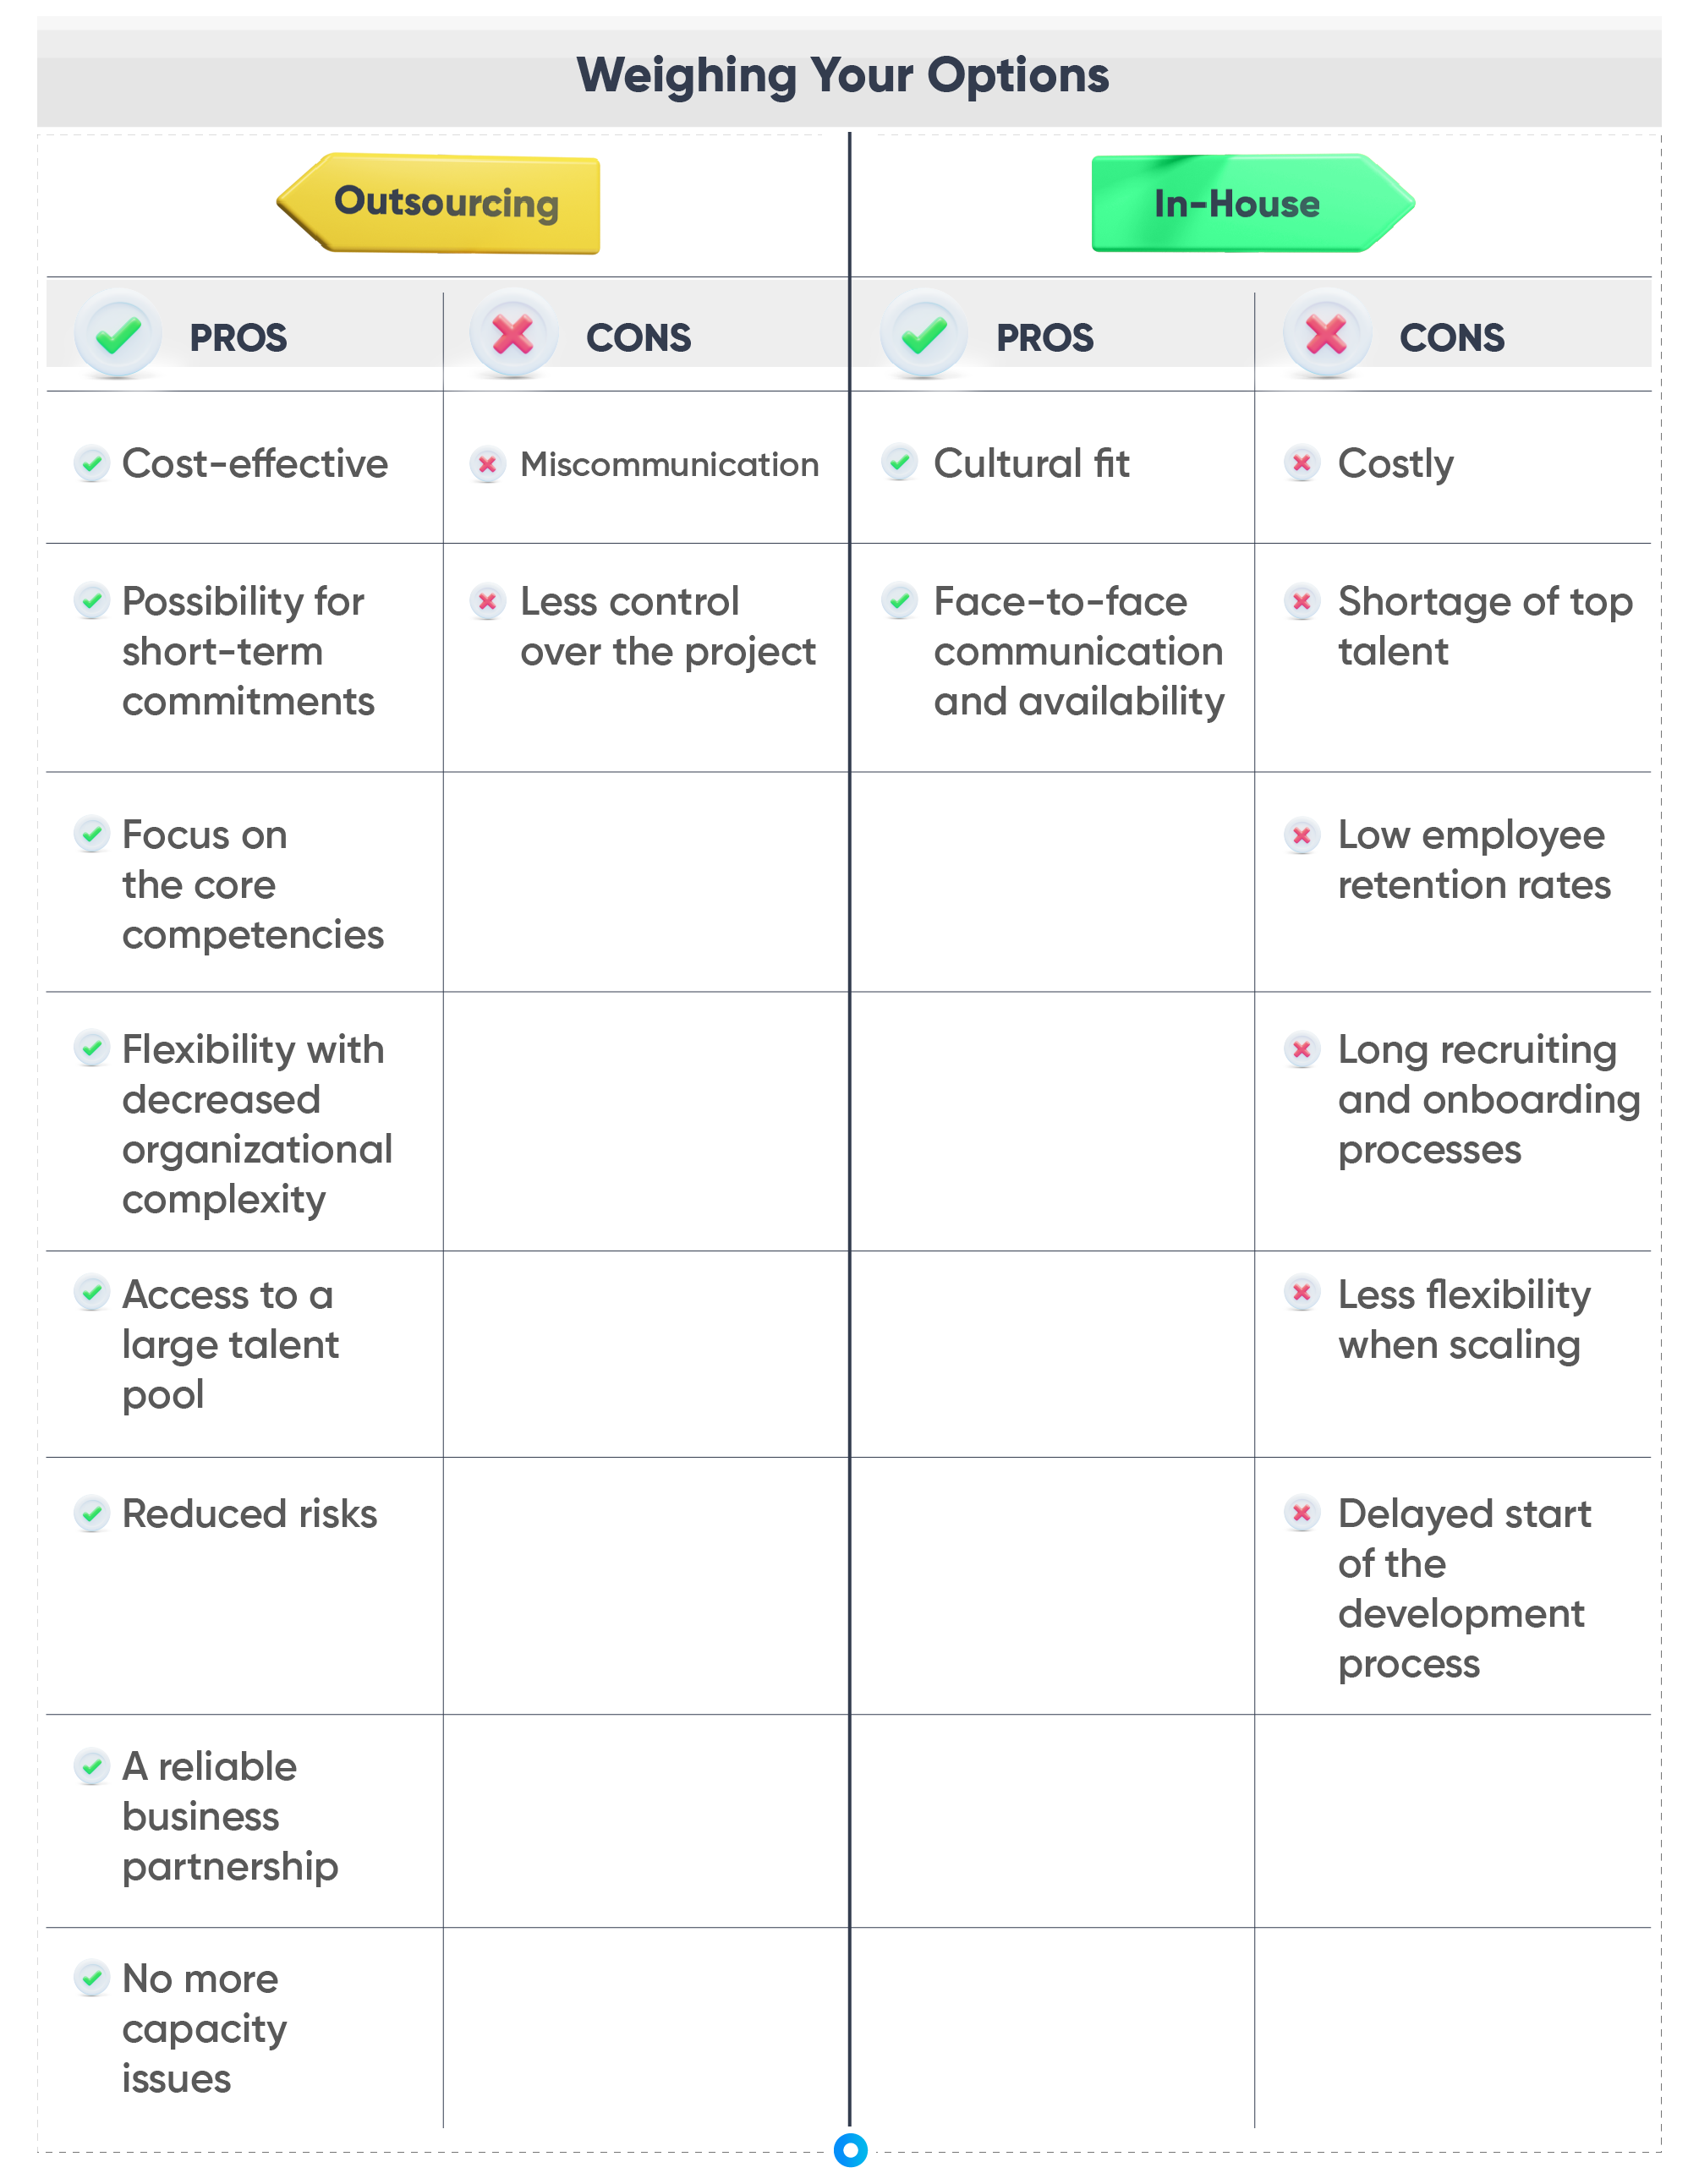Click the green checkmark beside Outsourcing PROS header

point(118,335)
